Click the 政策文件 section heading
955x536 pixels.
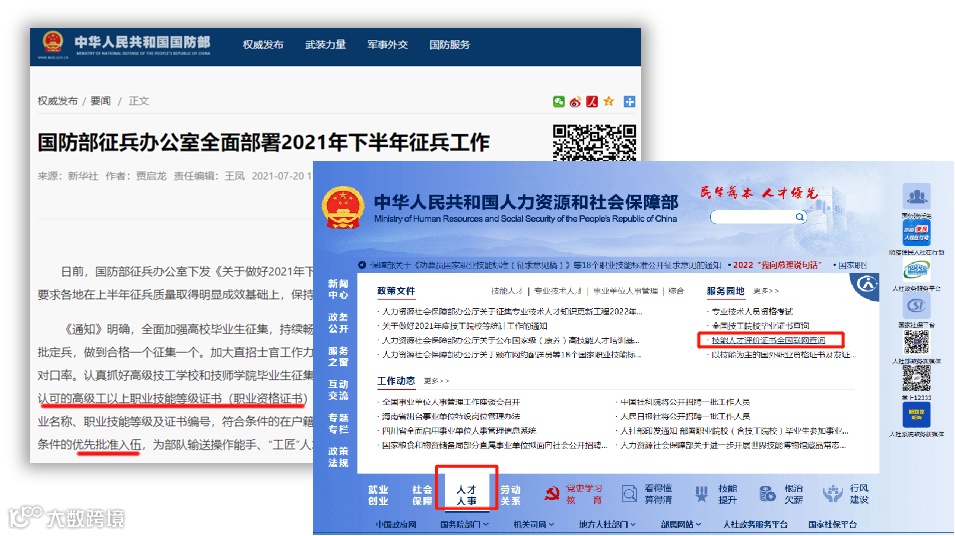(x=396, y=291)
